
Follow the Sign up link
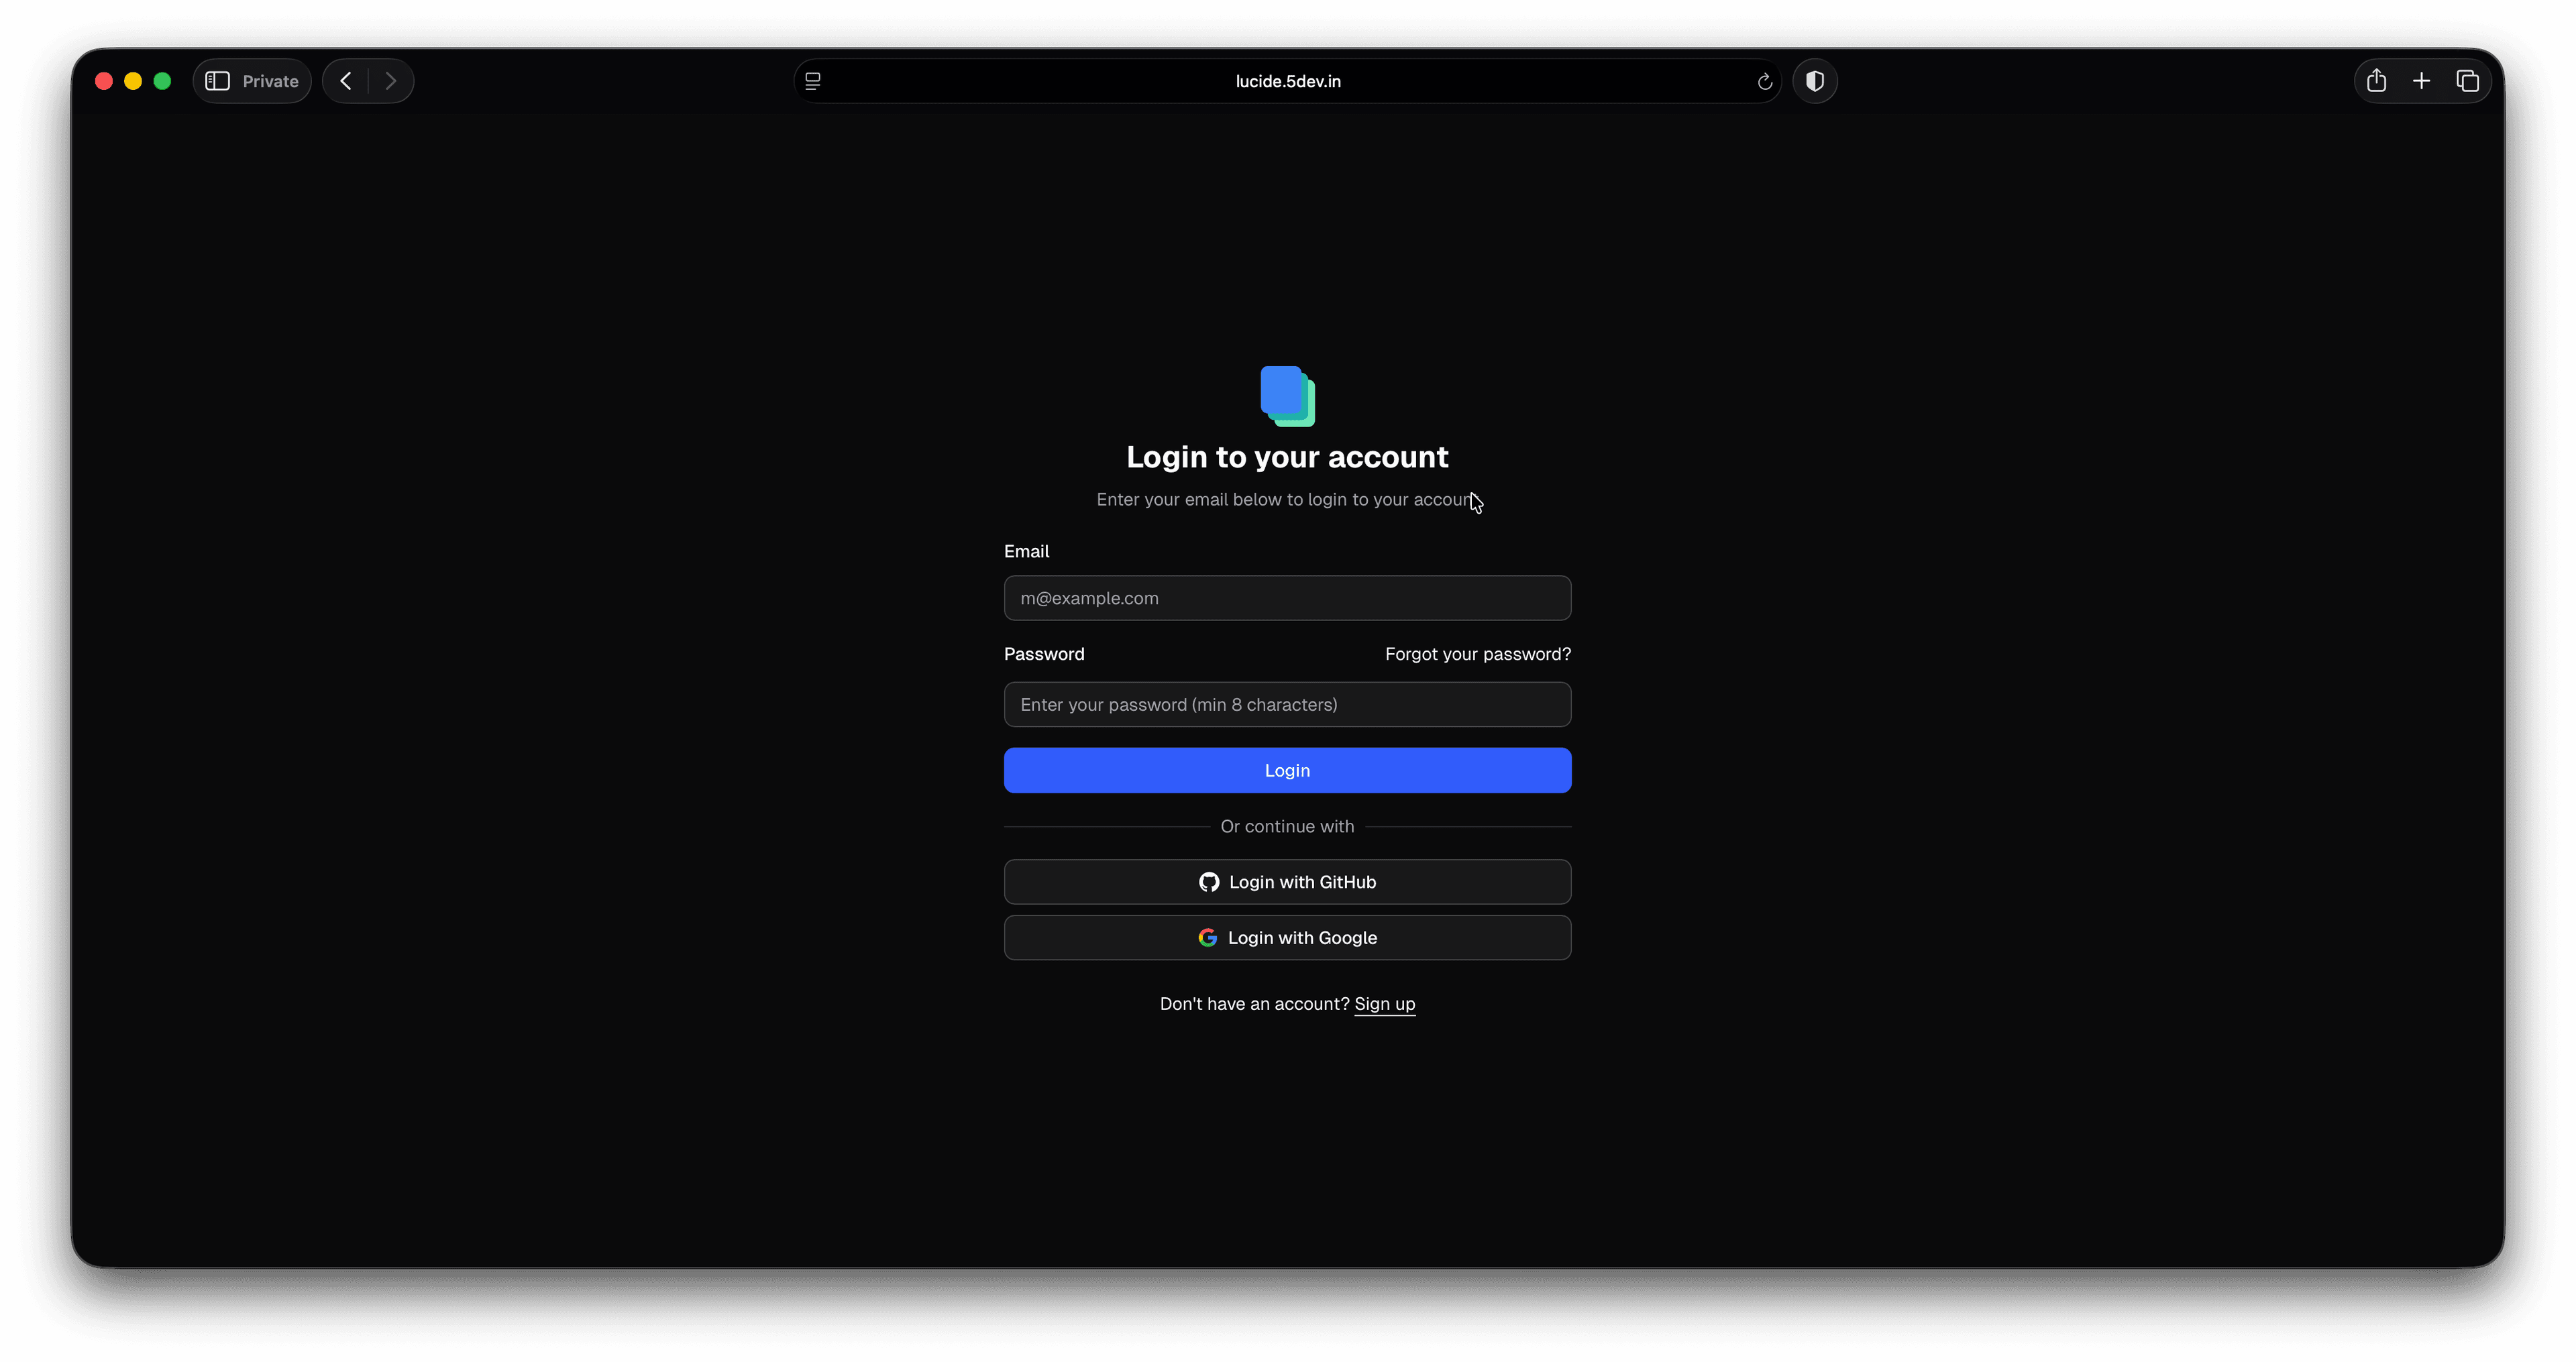[1384, 1004]
